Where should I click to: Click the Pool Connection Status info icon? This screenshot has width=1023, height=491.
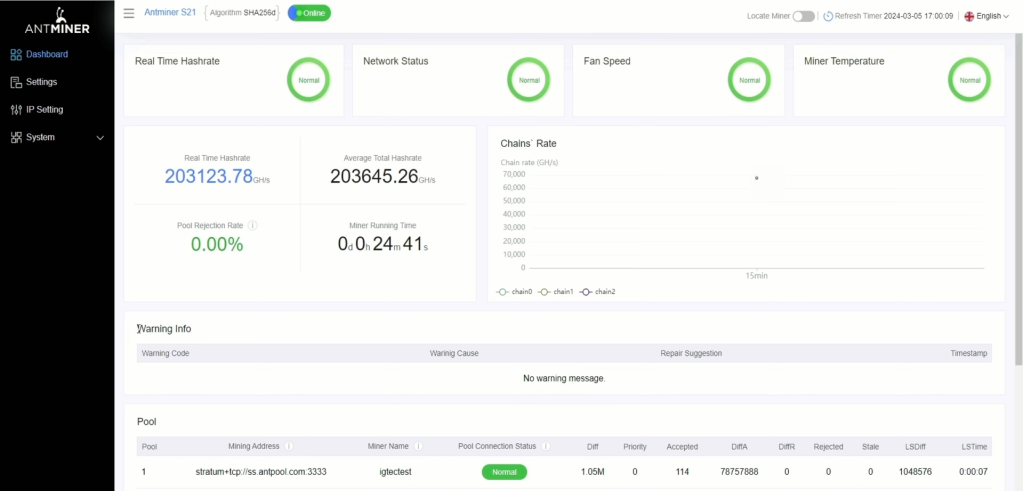pyautogui.click(x=546, y=446)
